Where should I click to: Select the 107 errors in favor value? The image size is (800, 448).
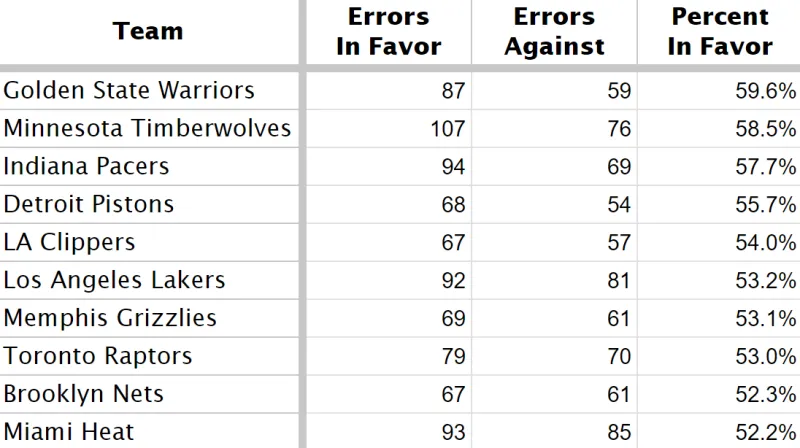click(447, 129)
